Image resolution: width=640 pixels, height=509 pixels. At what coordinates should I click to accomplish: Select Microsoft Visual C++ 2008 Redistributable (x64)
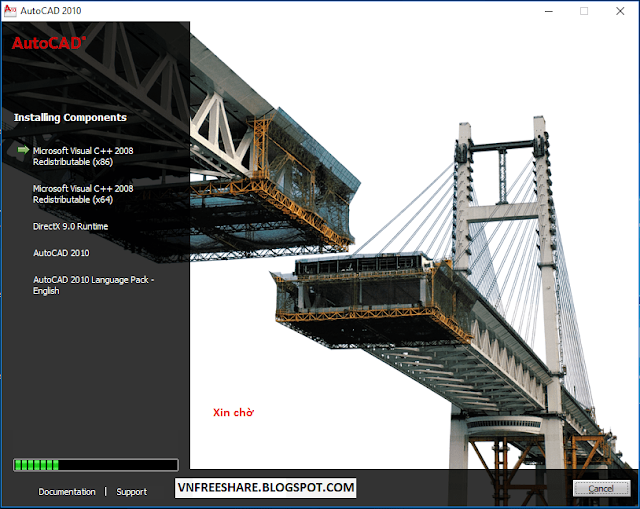click(83, 194)
